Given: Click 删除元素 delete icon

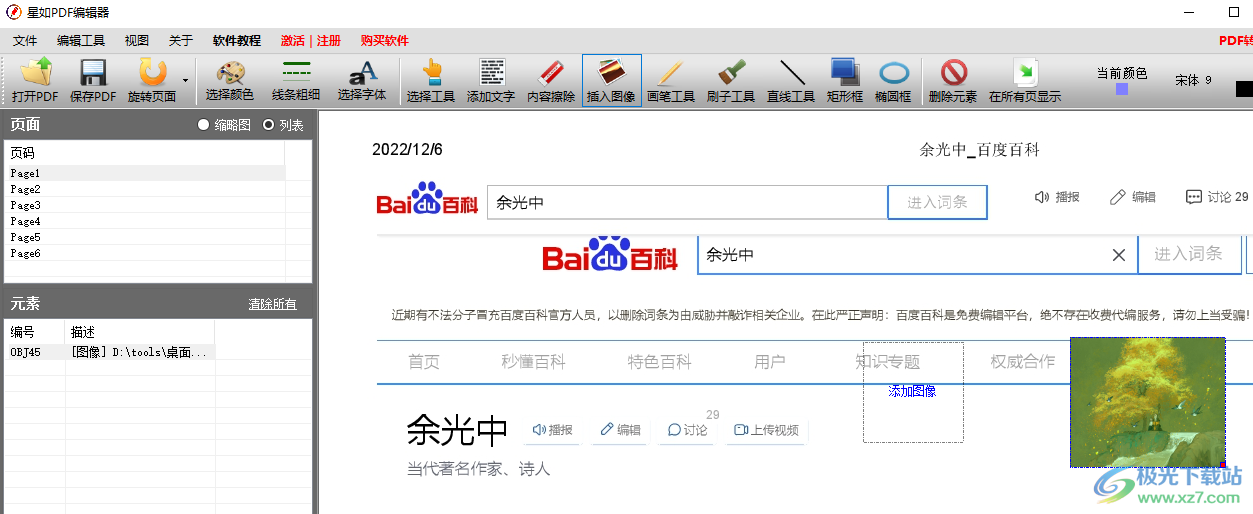Looking at the screenshot, I should [x=953, y=80].
